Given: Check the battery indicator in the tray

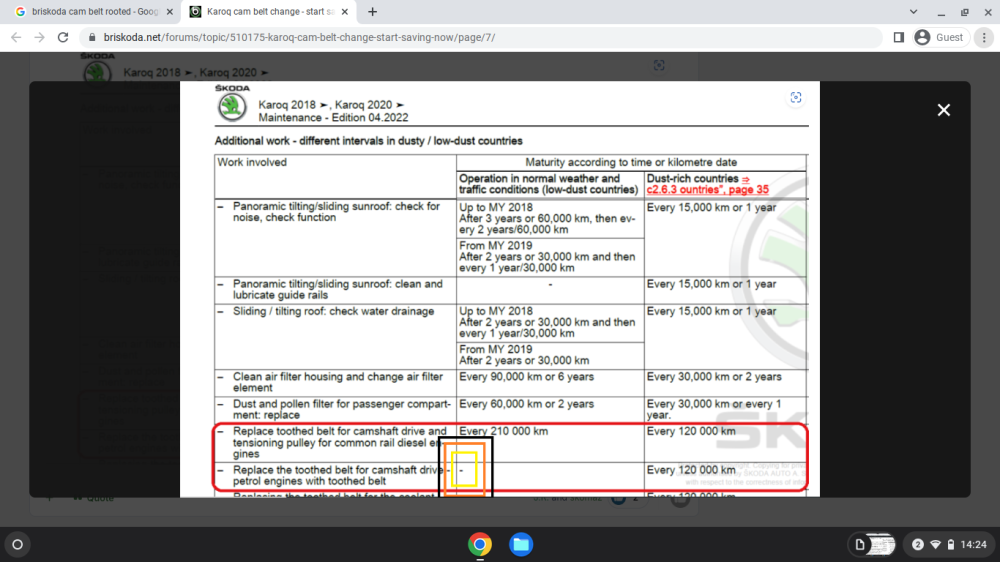Looking at the screenshot, I should pyautogui.click(x=951, y=544).
